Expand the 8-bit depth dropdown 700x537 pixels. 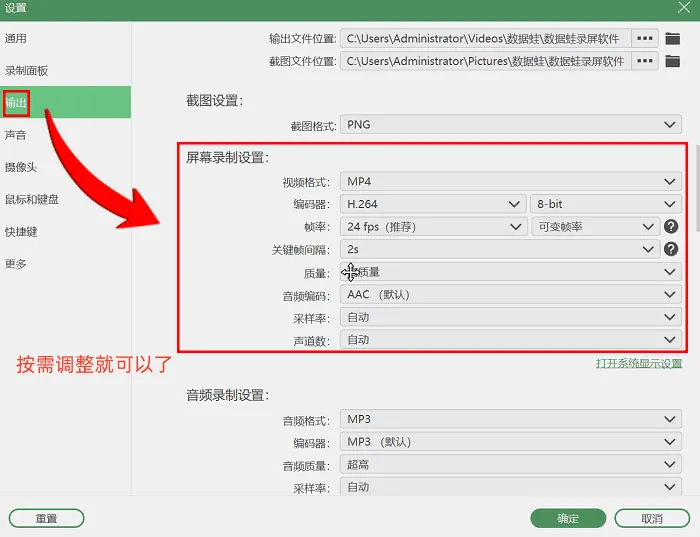tap(606, 204)
